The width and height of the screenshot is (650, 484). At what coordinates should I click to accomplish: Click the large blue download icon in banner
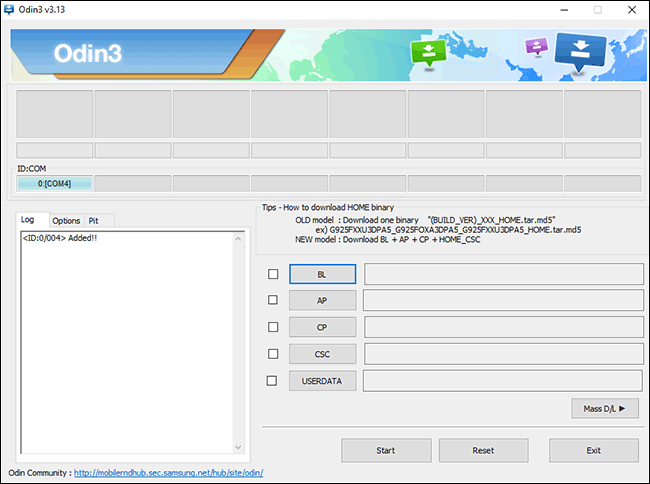[580, 51]
